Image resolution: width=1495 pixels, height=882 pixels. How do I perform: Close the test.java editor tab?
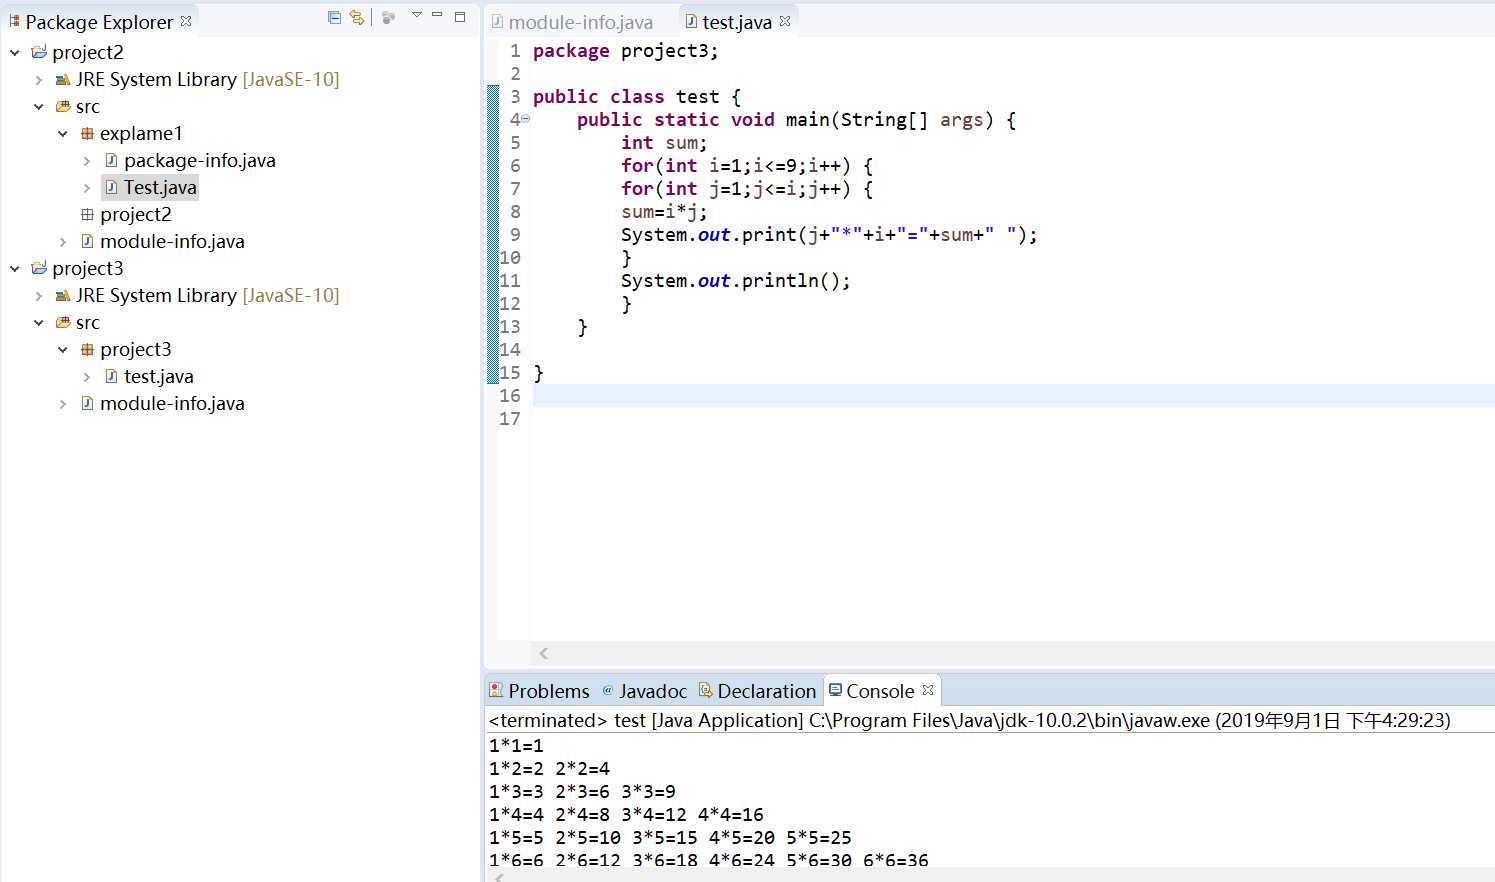tap(785, 21)
